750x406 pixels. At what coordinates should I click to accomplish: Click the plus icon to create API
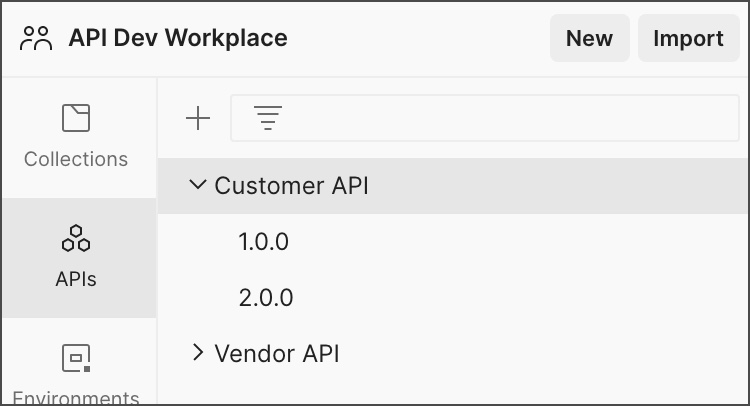tap(199, 119)
